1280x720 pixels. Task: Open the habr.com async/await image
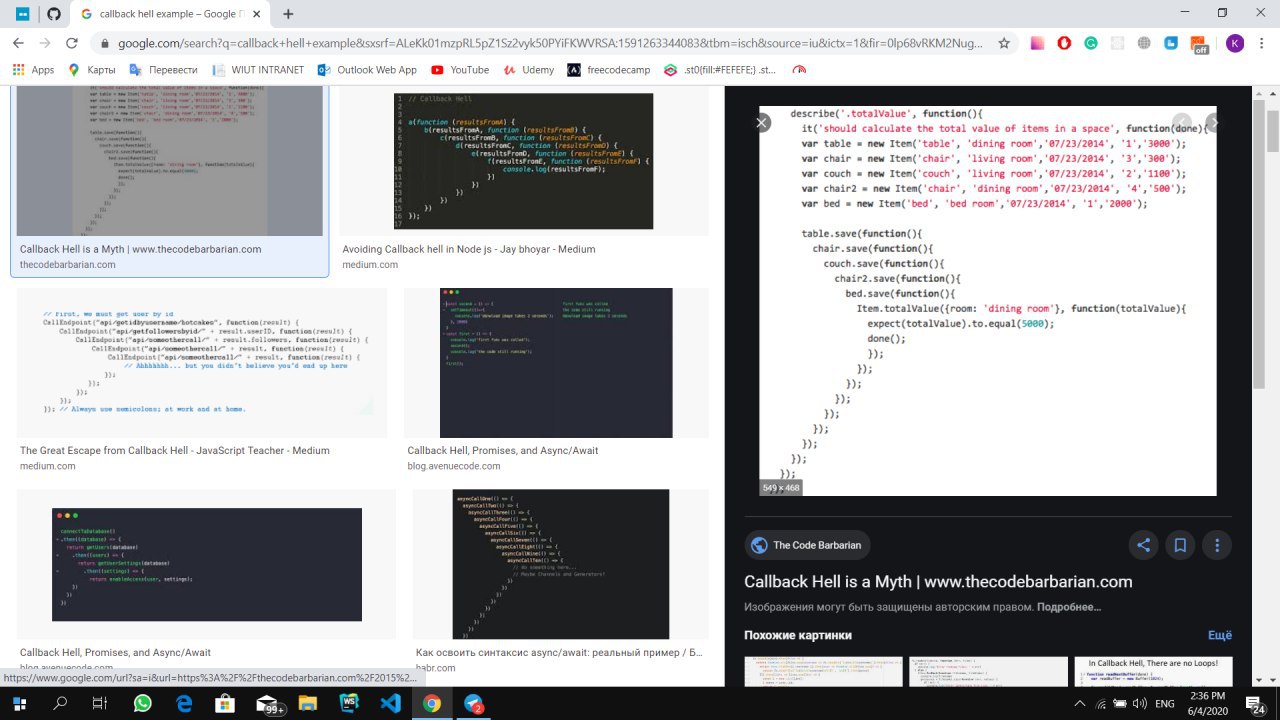[560, 564]
